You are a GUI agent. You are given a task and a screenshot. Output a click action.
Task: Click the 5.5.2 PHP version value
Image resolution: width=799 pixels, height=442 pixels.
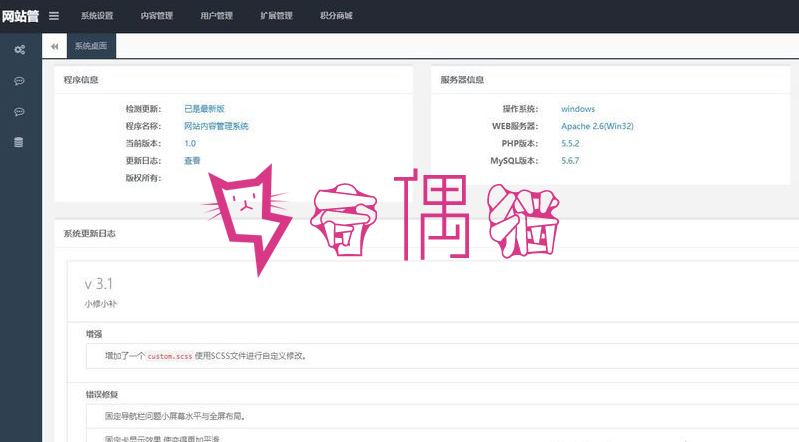(570, 143)
